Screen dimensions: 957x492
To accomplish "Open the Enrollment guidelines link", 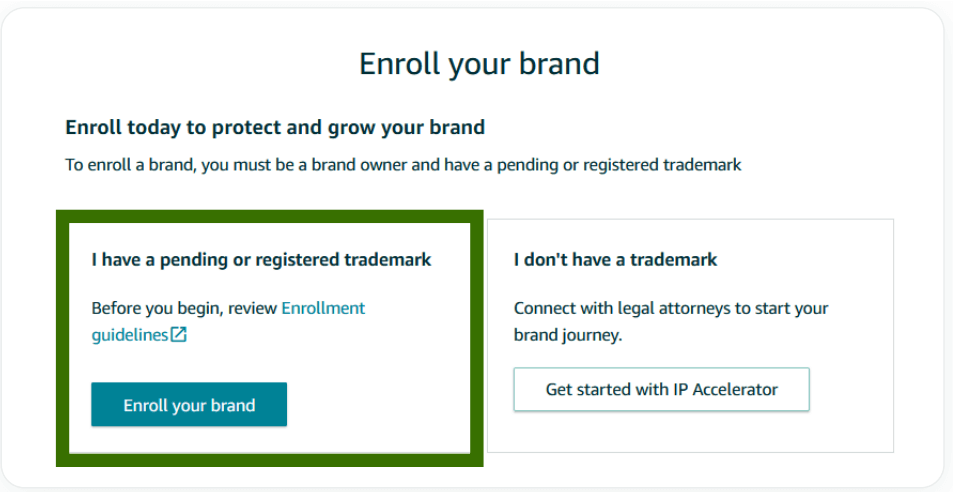I will [x=228, y=321].
